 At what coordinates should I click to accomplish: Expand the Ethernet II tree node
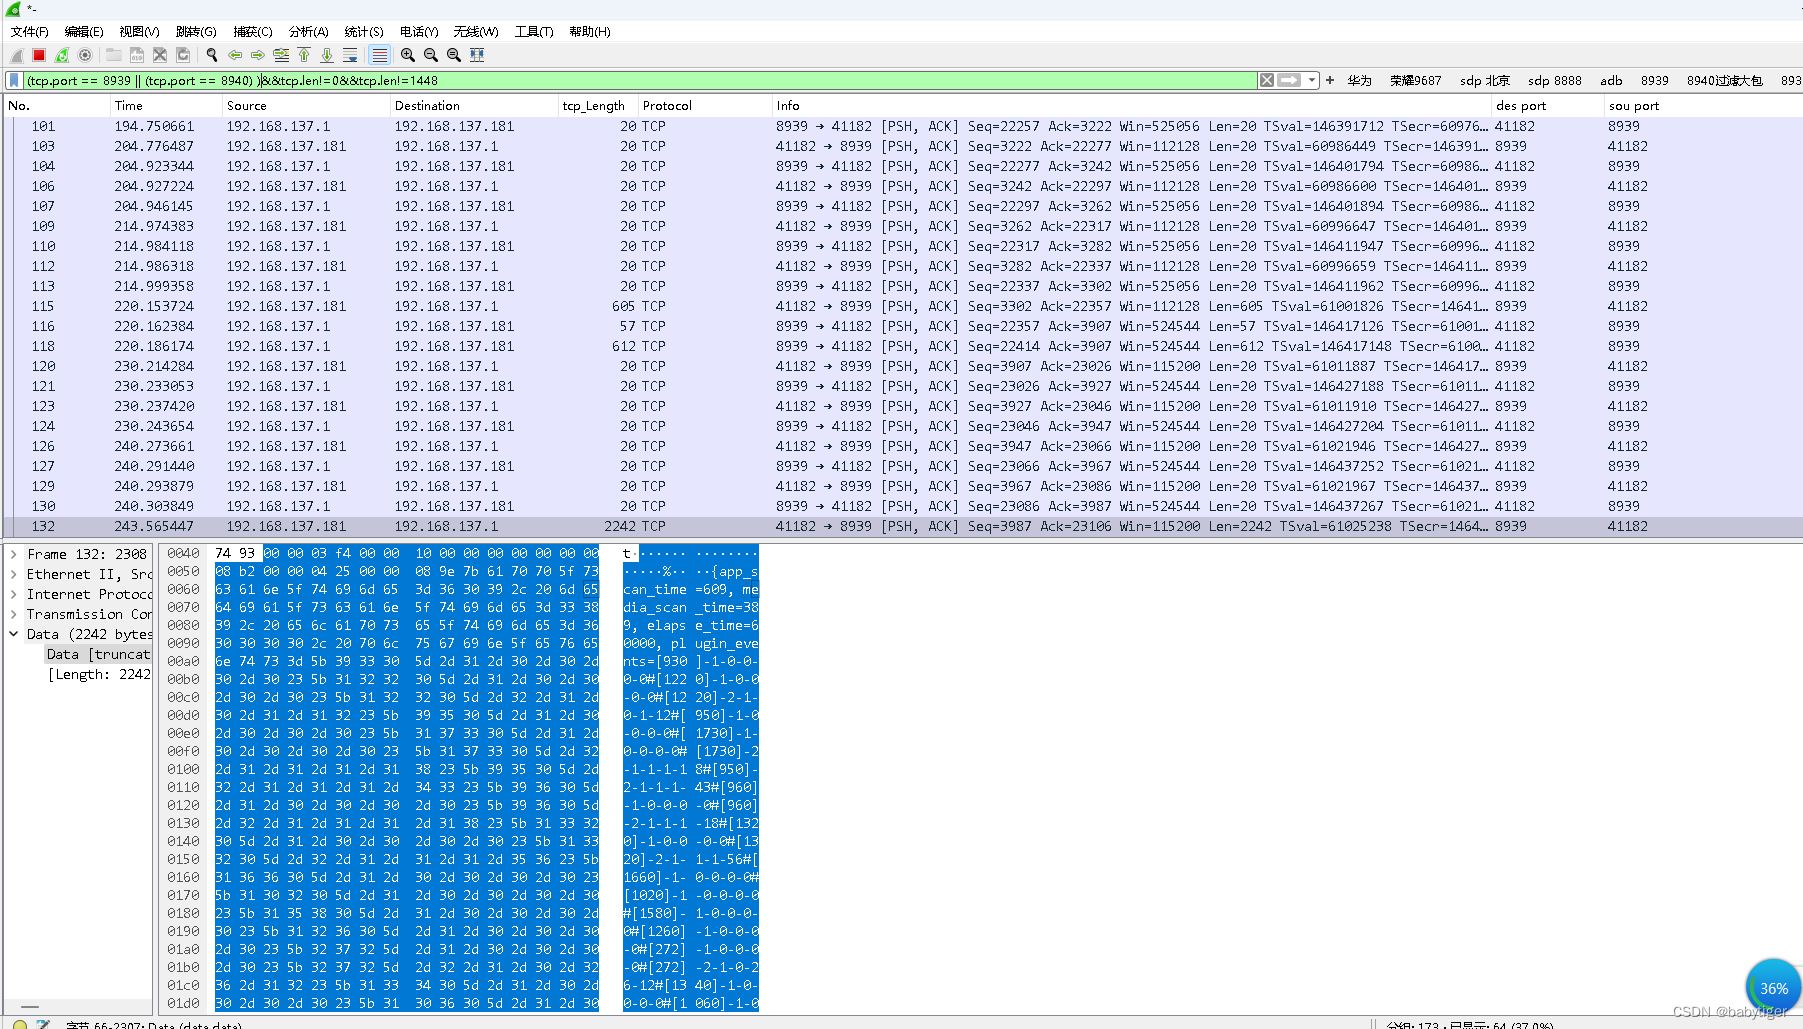(13, 574)
